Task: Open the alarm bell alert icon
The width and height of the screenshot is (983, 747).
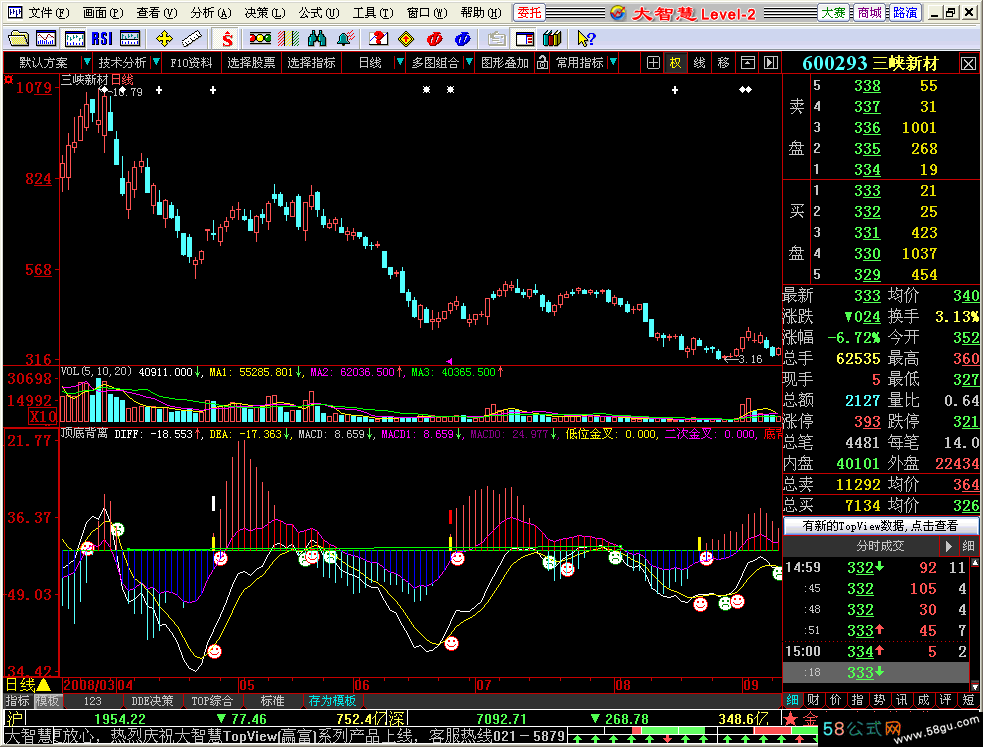Action: pos(345,39)
